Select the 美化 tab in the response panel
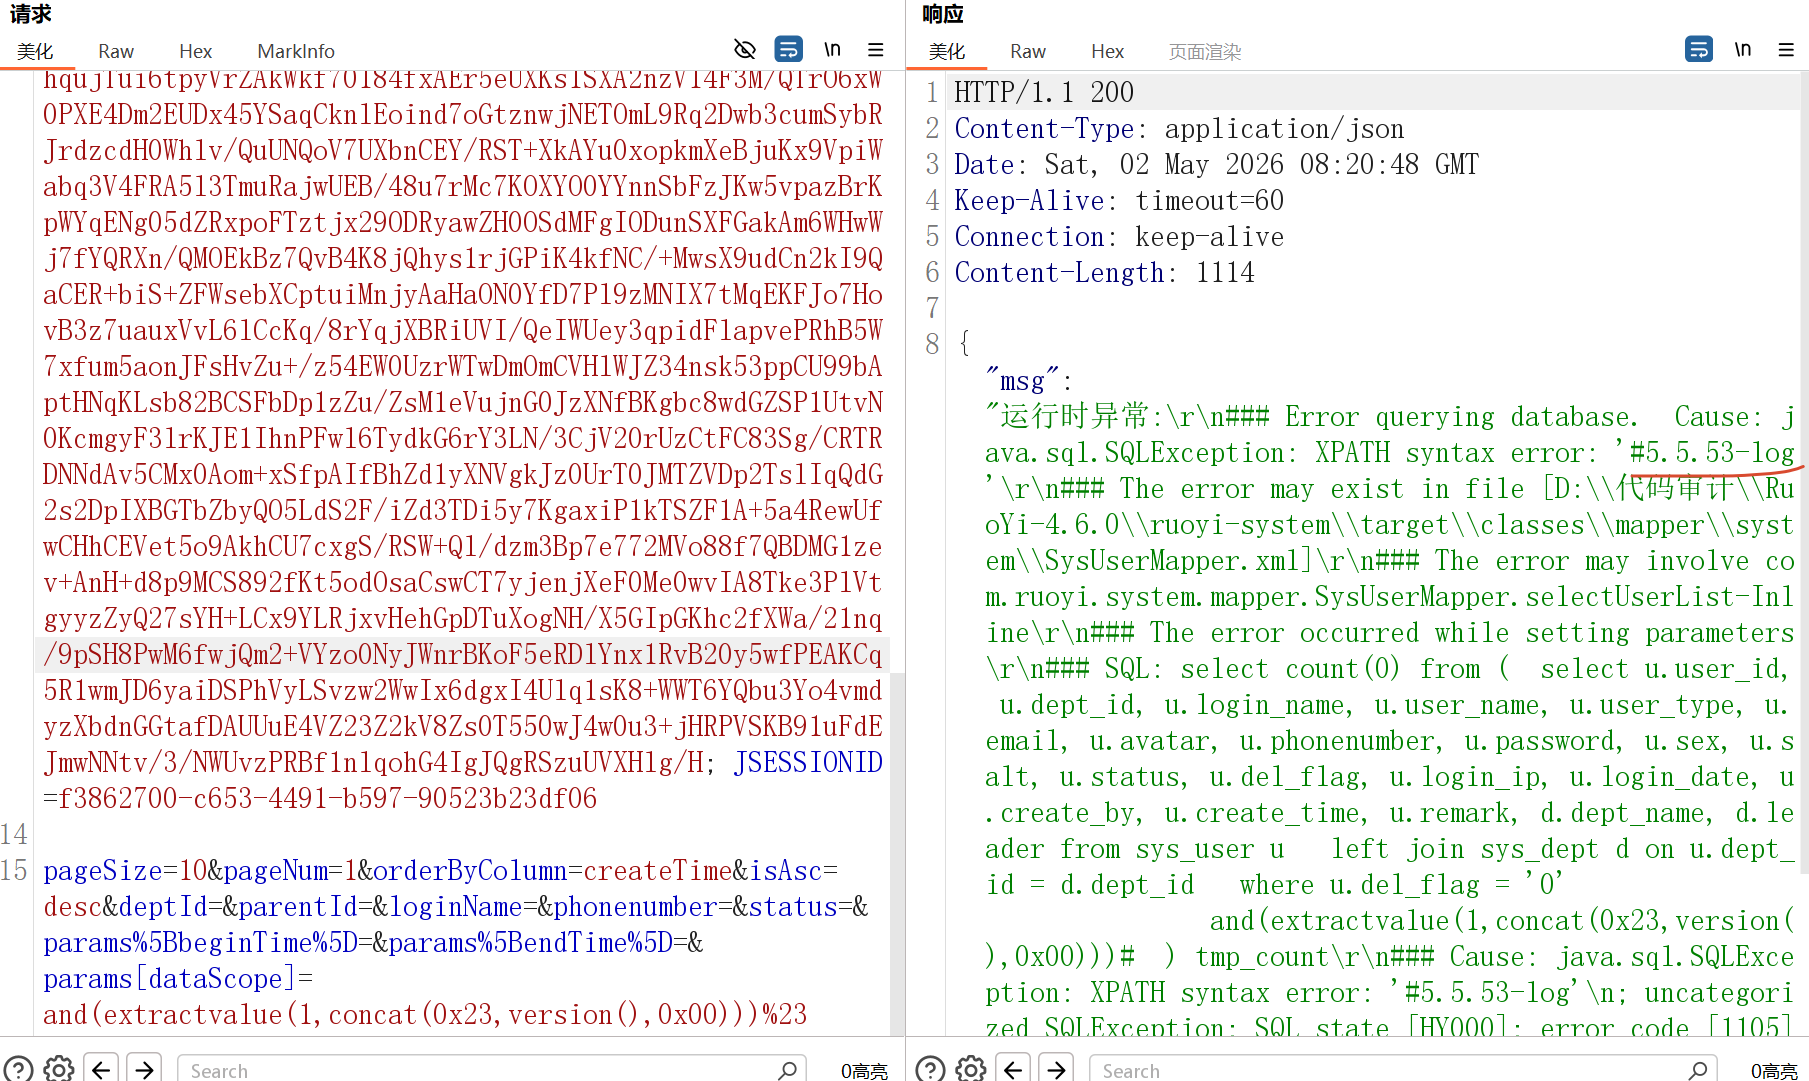This screenshot has height=1081, width=1809. coord(946,51)
